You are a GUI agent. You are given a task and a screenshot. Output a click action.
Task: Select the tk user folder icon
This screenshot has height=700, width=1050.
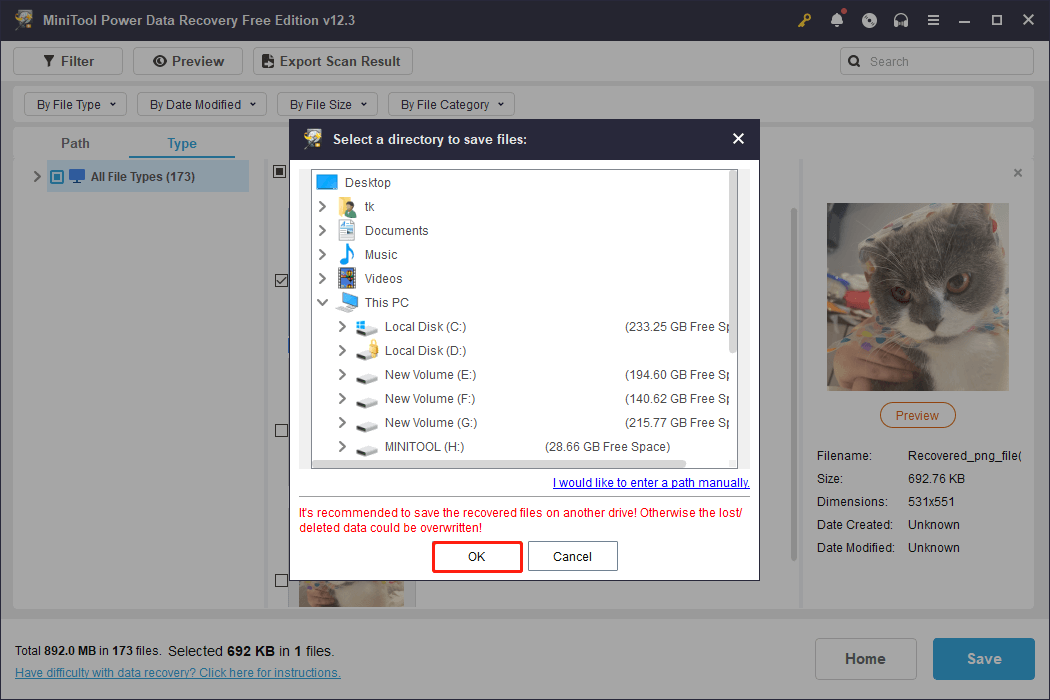pyautogui.click(x=347, y=206)
